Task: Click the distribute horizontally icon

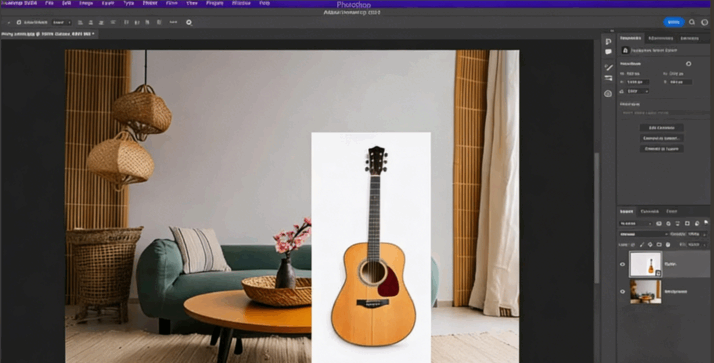Action: point(159,22)
